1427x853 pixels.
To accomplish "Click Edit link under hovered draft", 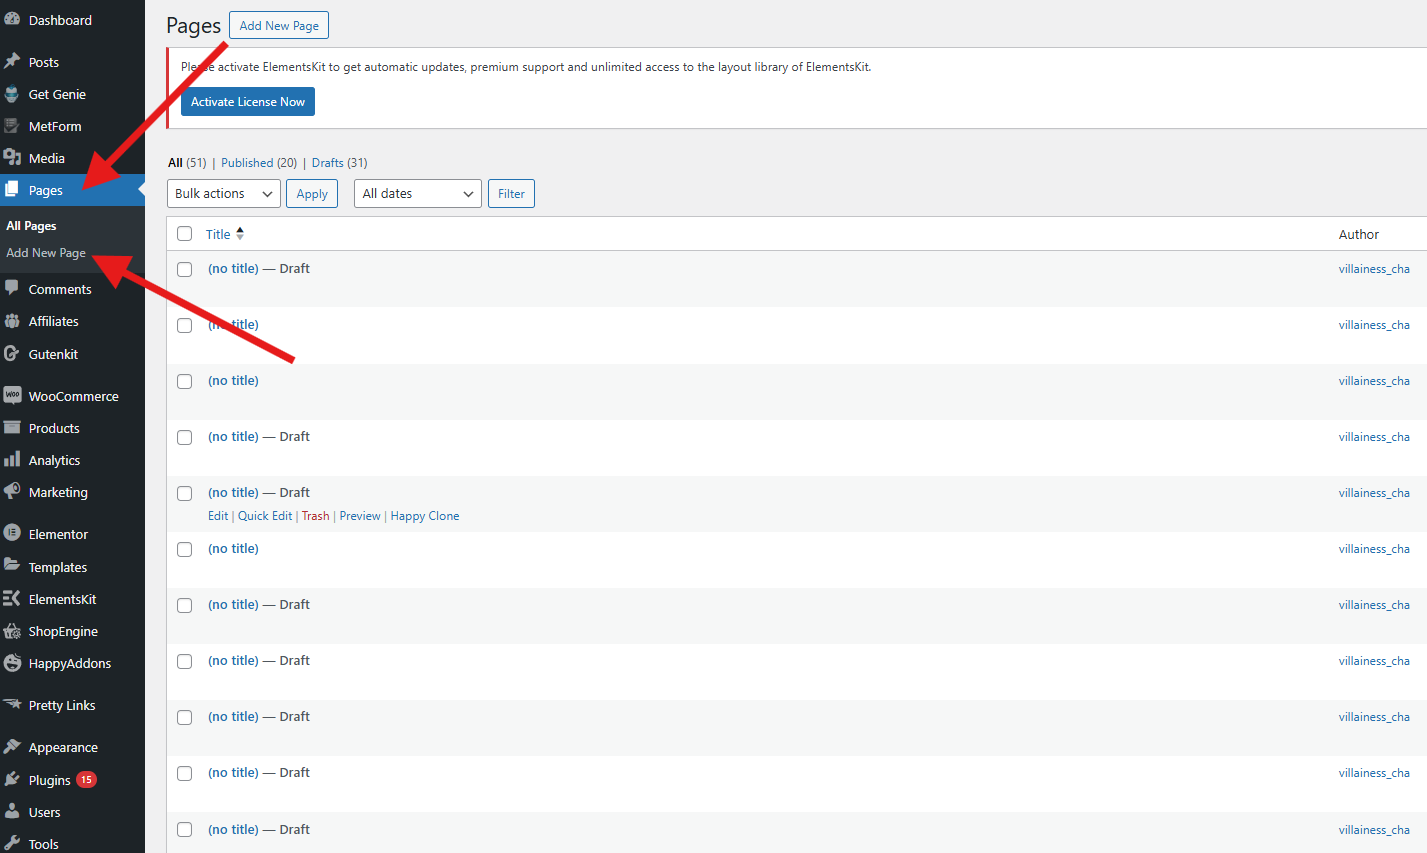I will click(x=218, y=516).
